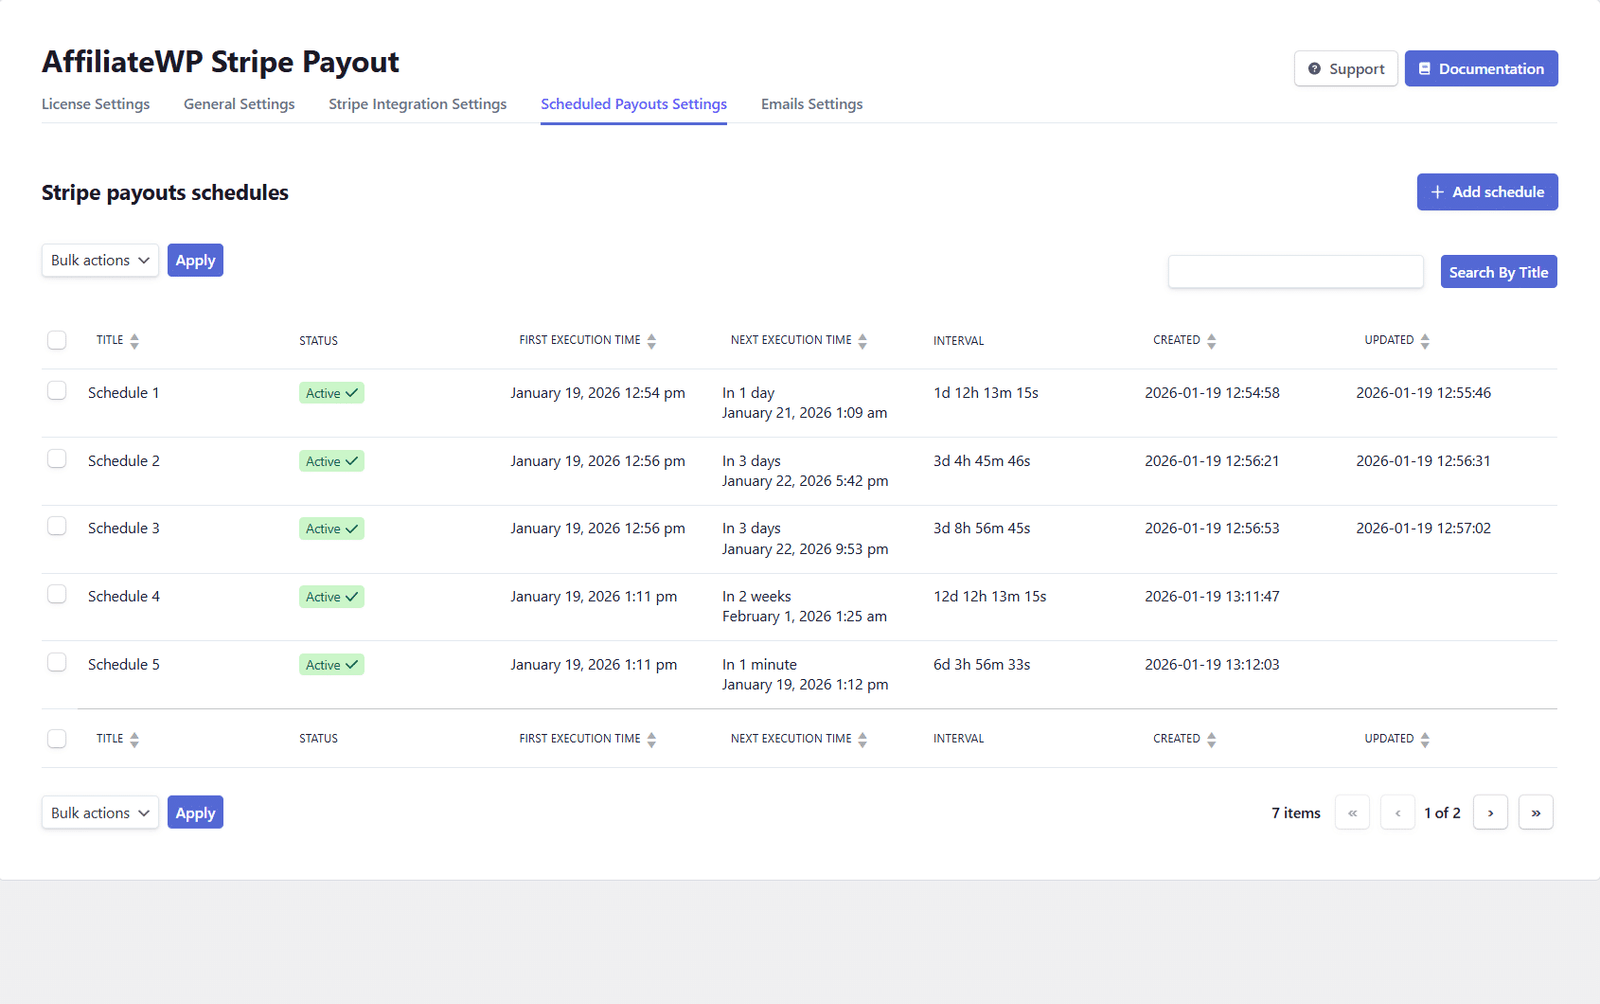Open the bottom Bulk actions dropdown
Screen dimensions: 1600x1004
[x=100, y=813]
